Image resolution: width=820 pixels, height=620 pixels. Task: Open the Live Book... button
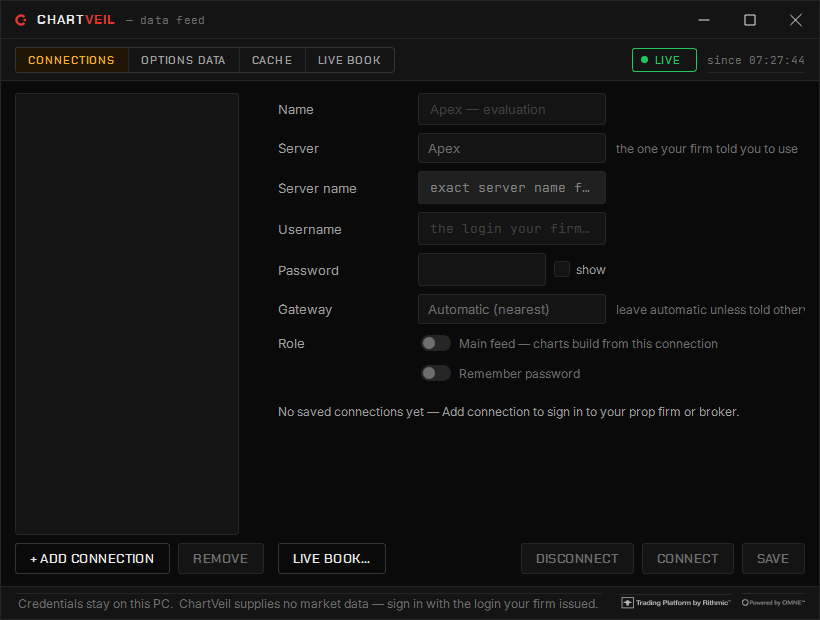coord(332,558)
